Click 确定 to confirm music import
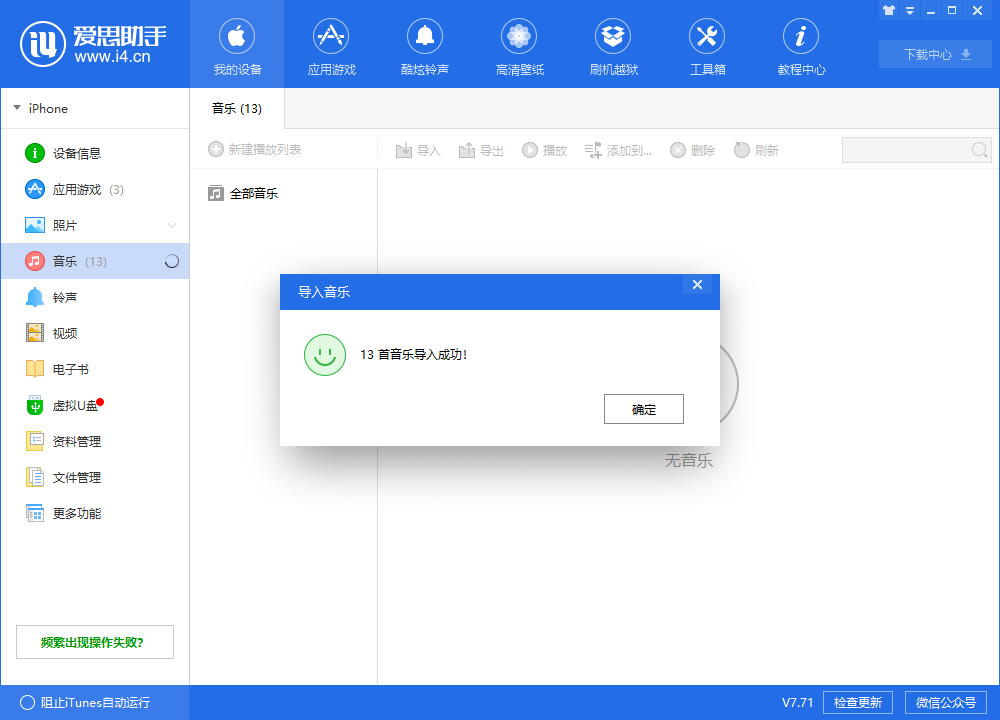The width and height of the screenshot is (1000, 720). tap(643, 409)
